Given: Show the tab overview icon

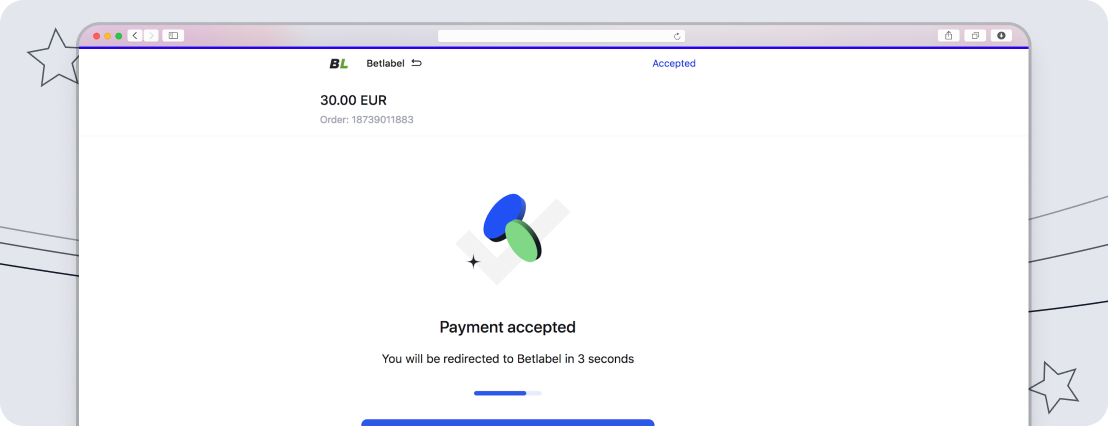Looking at the screenshot, I should pyautogui.click(x=975, y=36).
